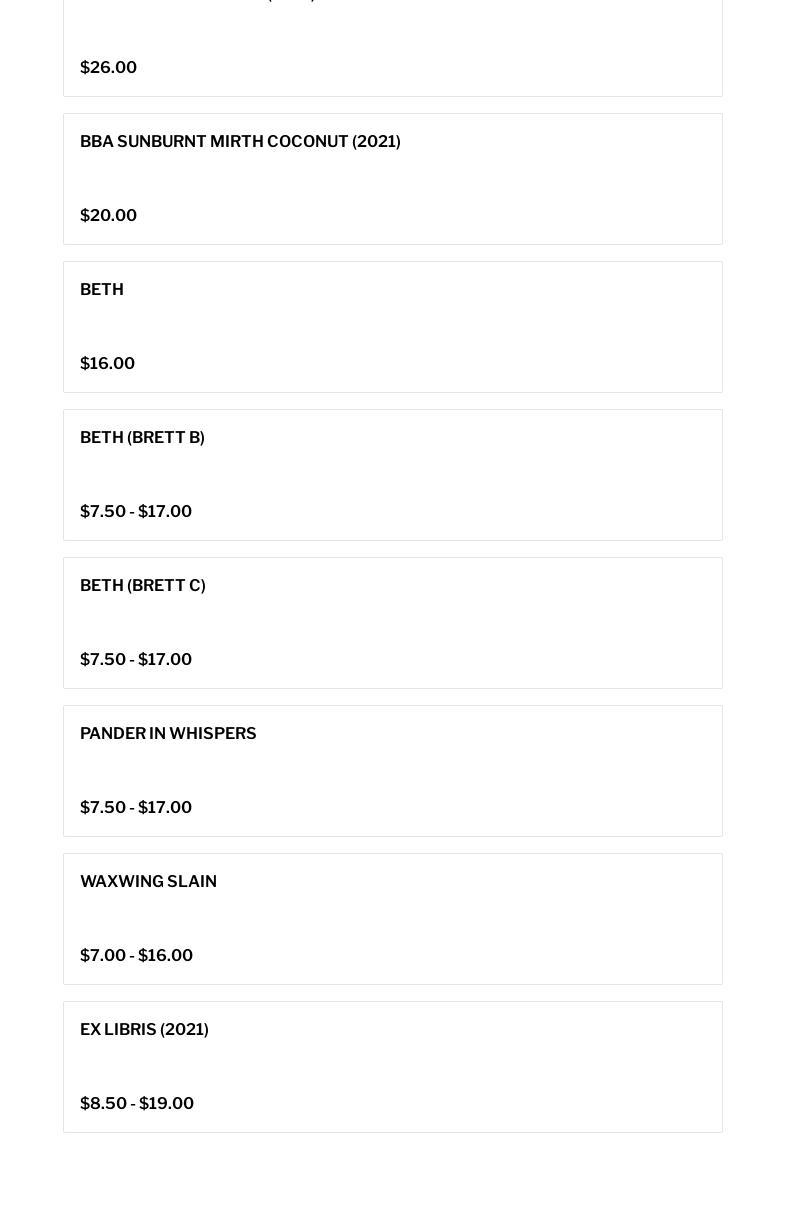Click the price range under BETH (BRETT B)

coord(136,512)
